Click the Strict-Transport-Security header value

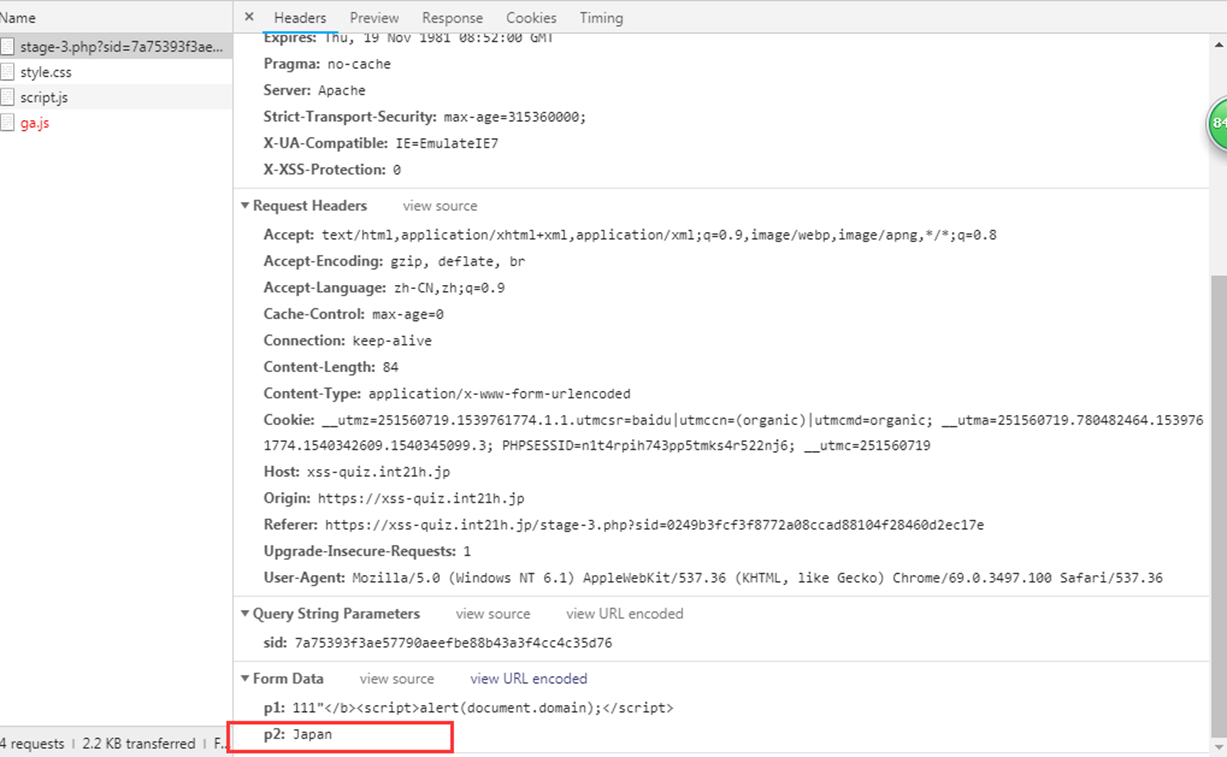[x=515, y=116]
